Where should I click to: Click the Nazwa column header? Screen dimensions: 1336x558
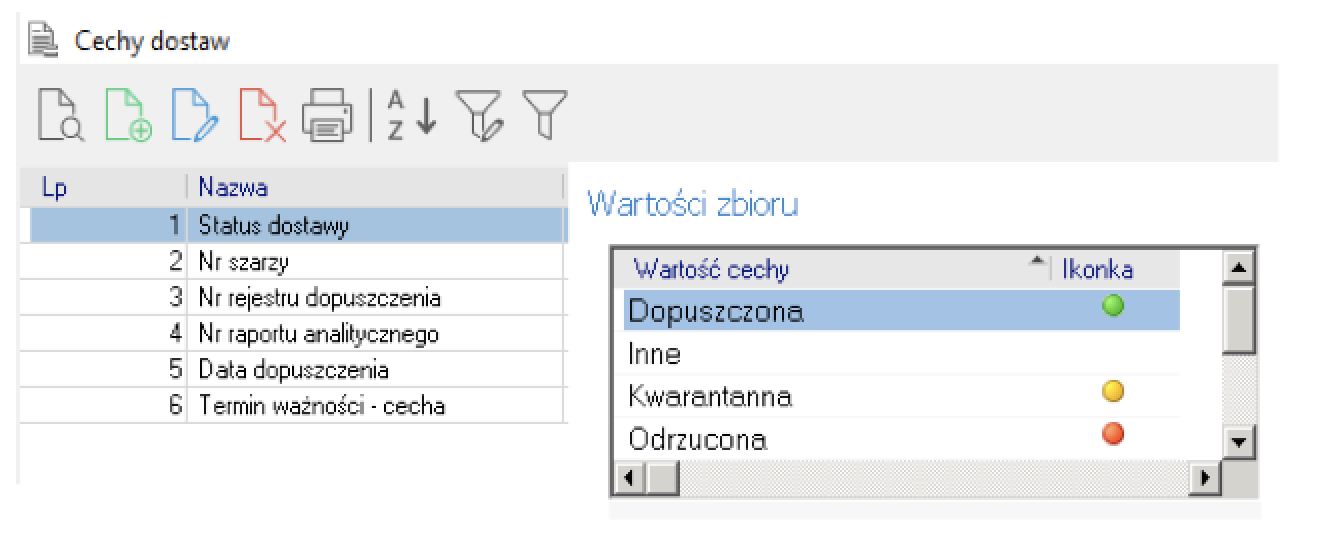(x=233, y=188)
